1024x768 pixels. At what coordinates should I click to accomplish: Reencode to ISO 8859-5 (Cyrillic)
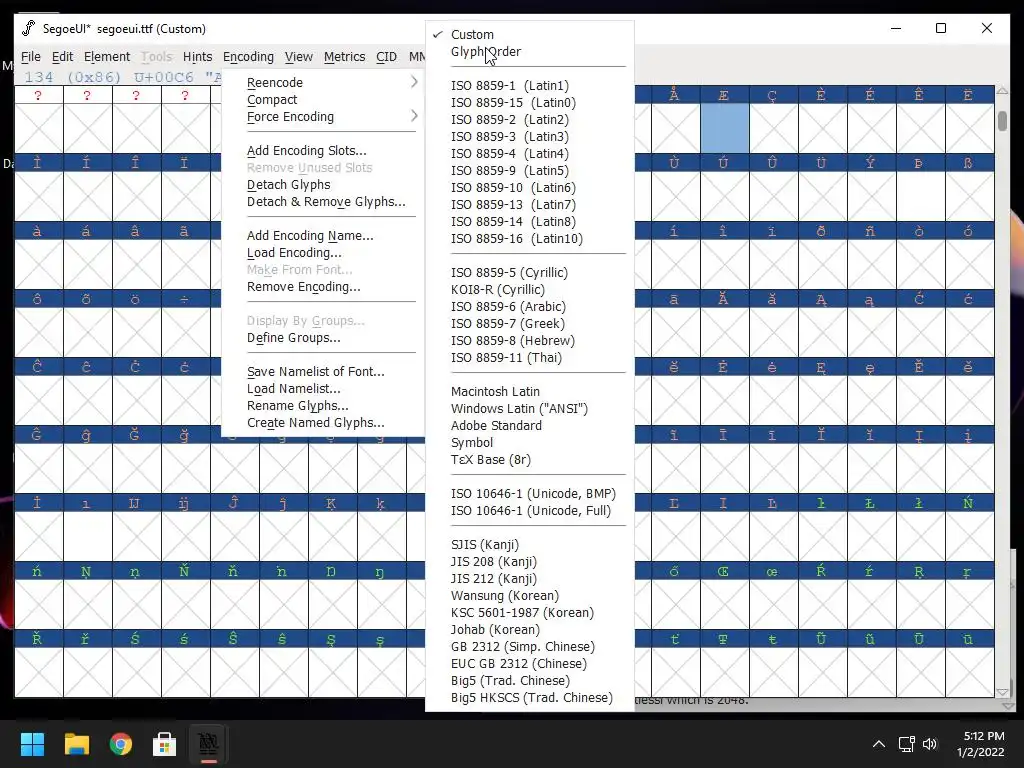point(509,272)
